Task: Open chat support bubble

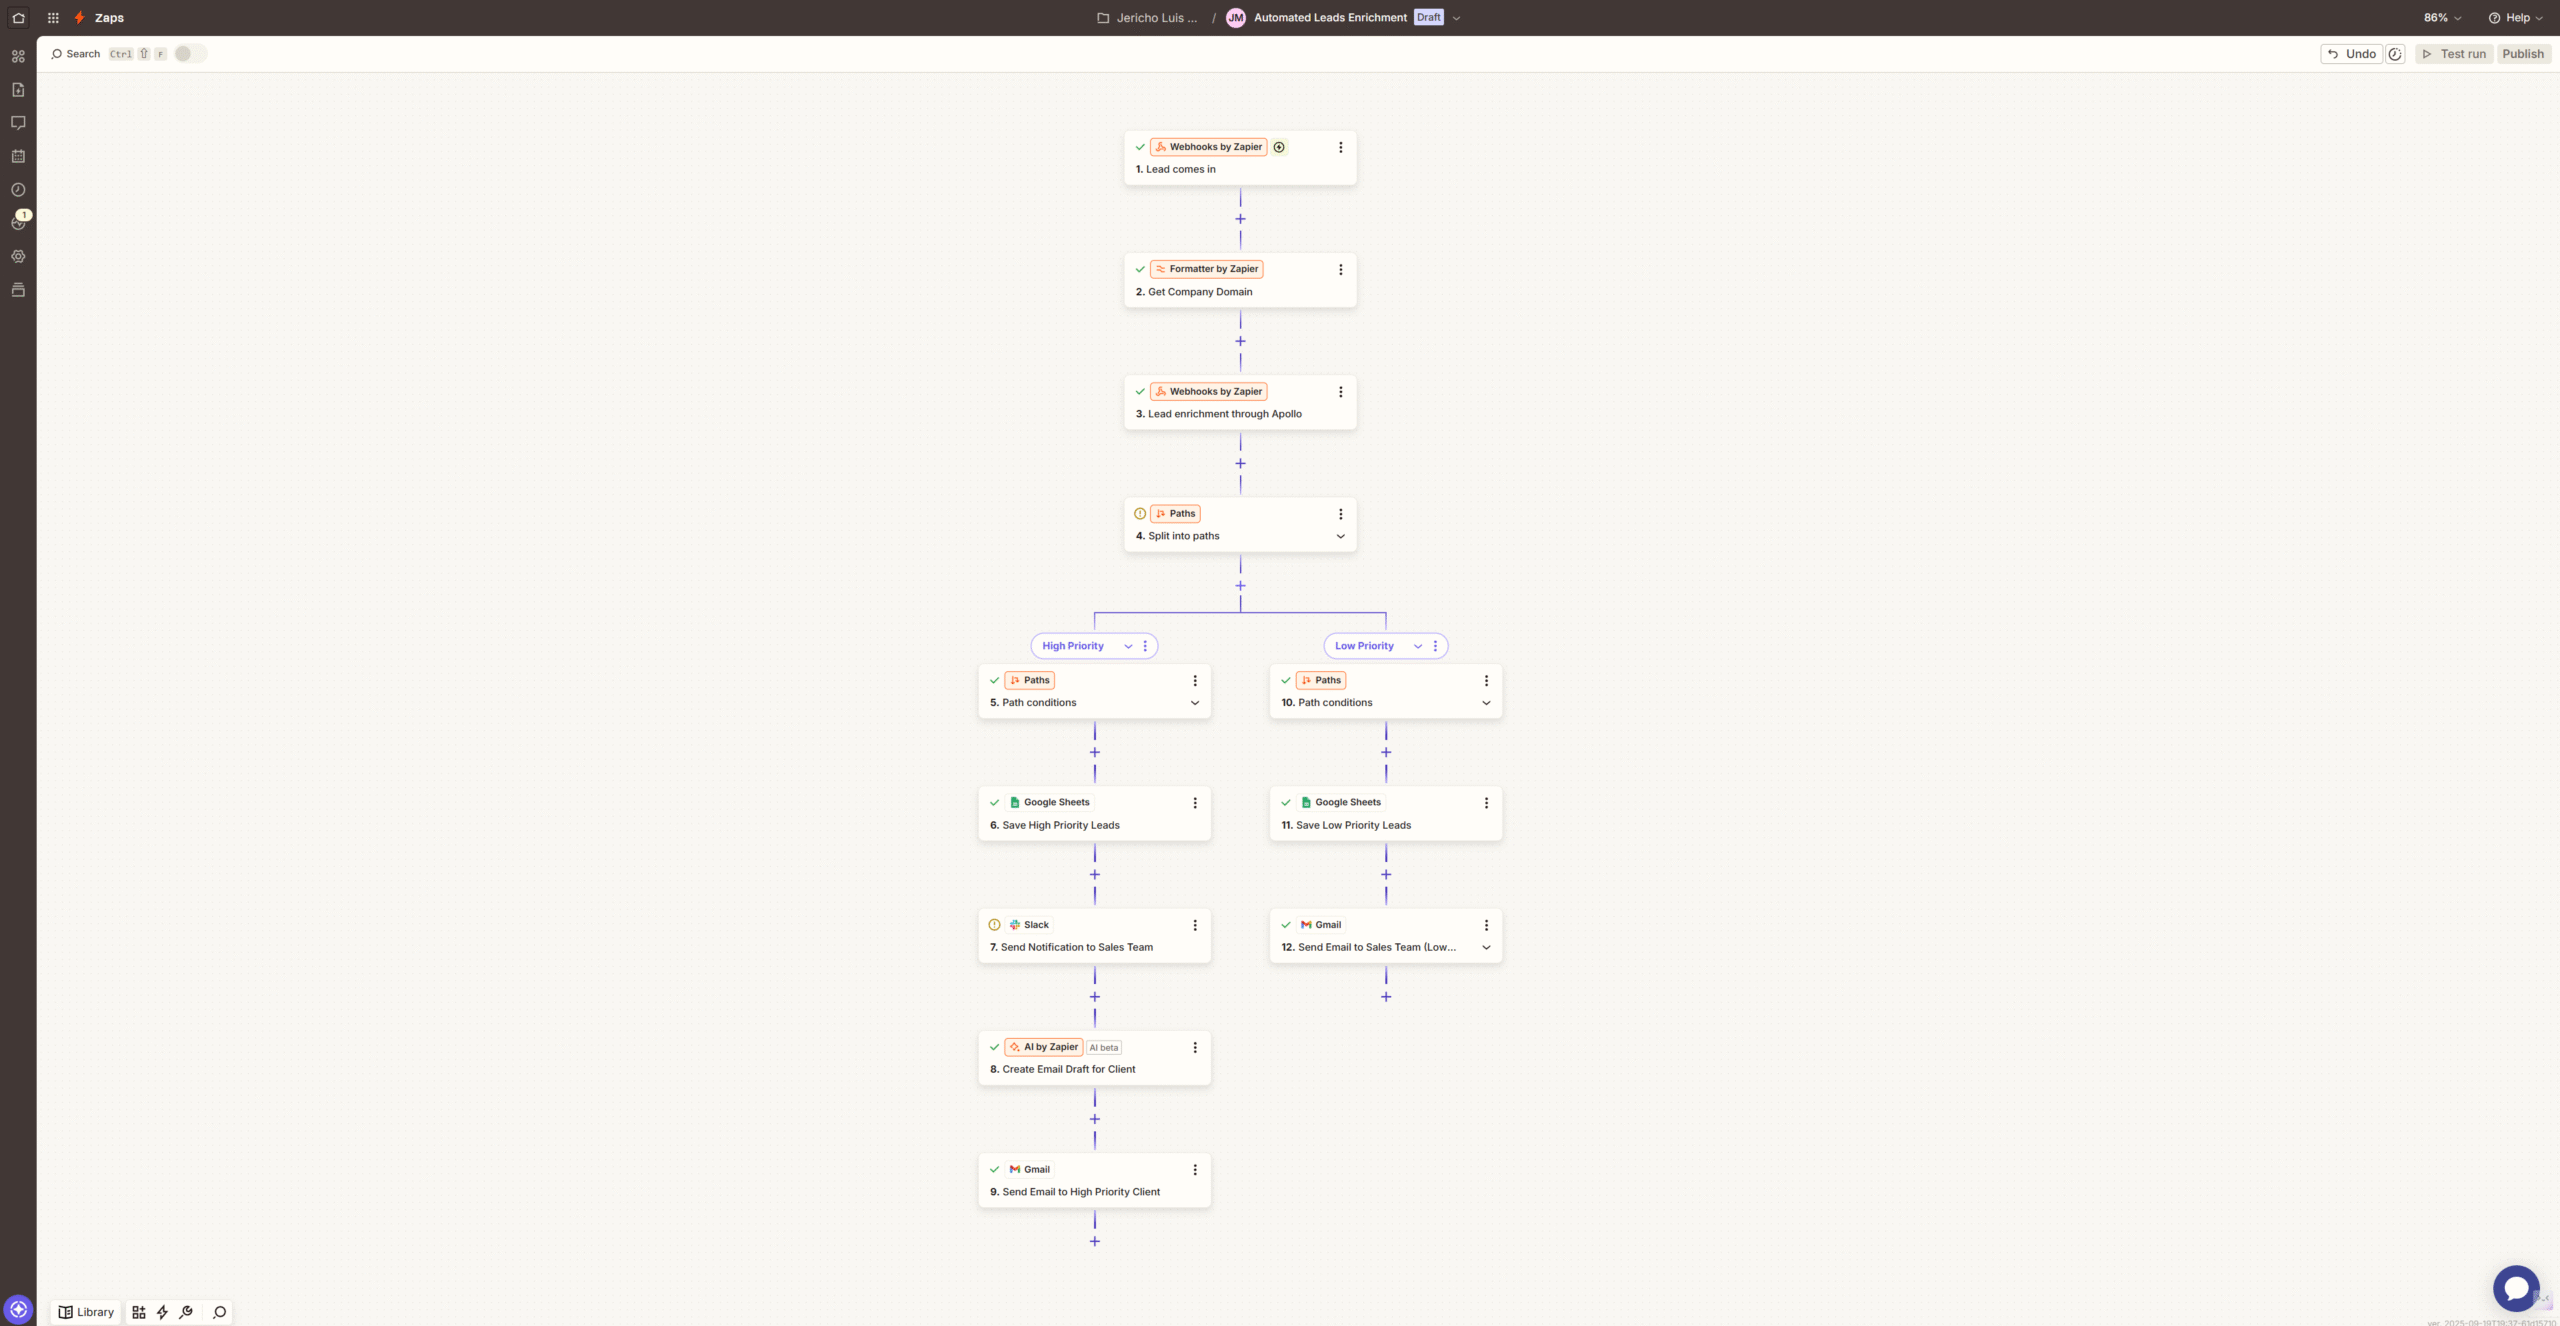Action: (2515, 1288)
